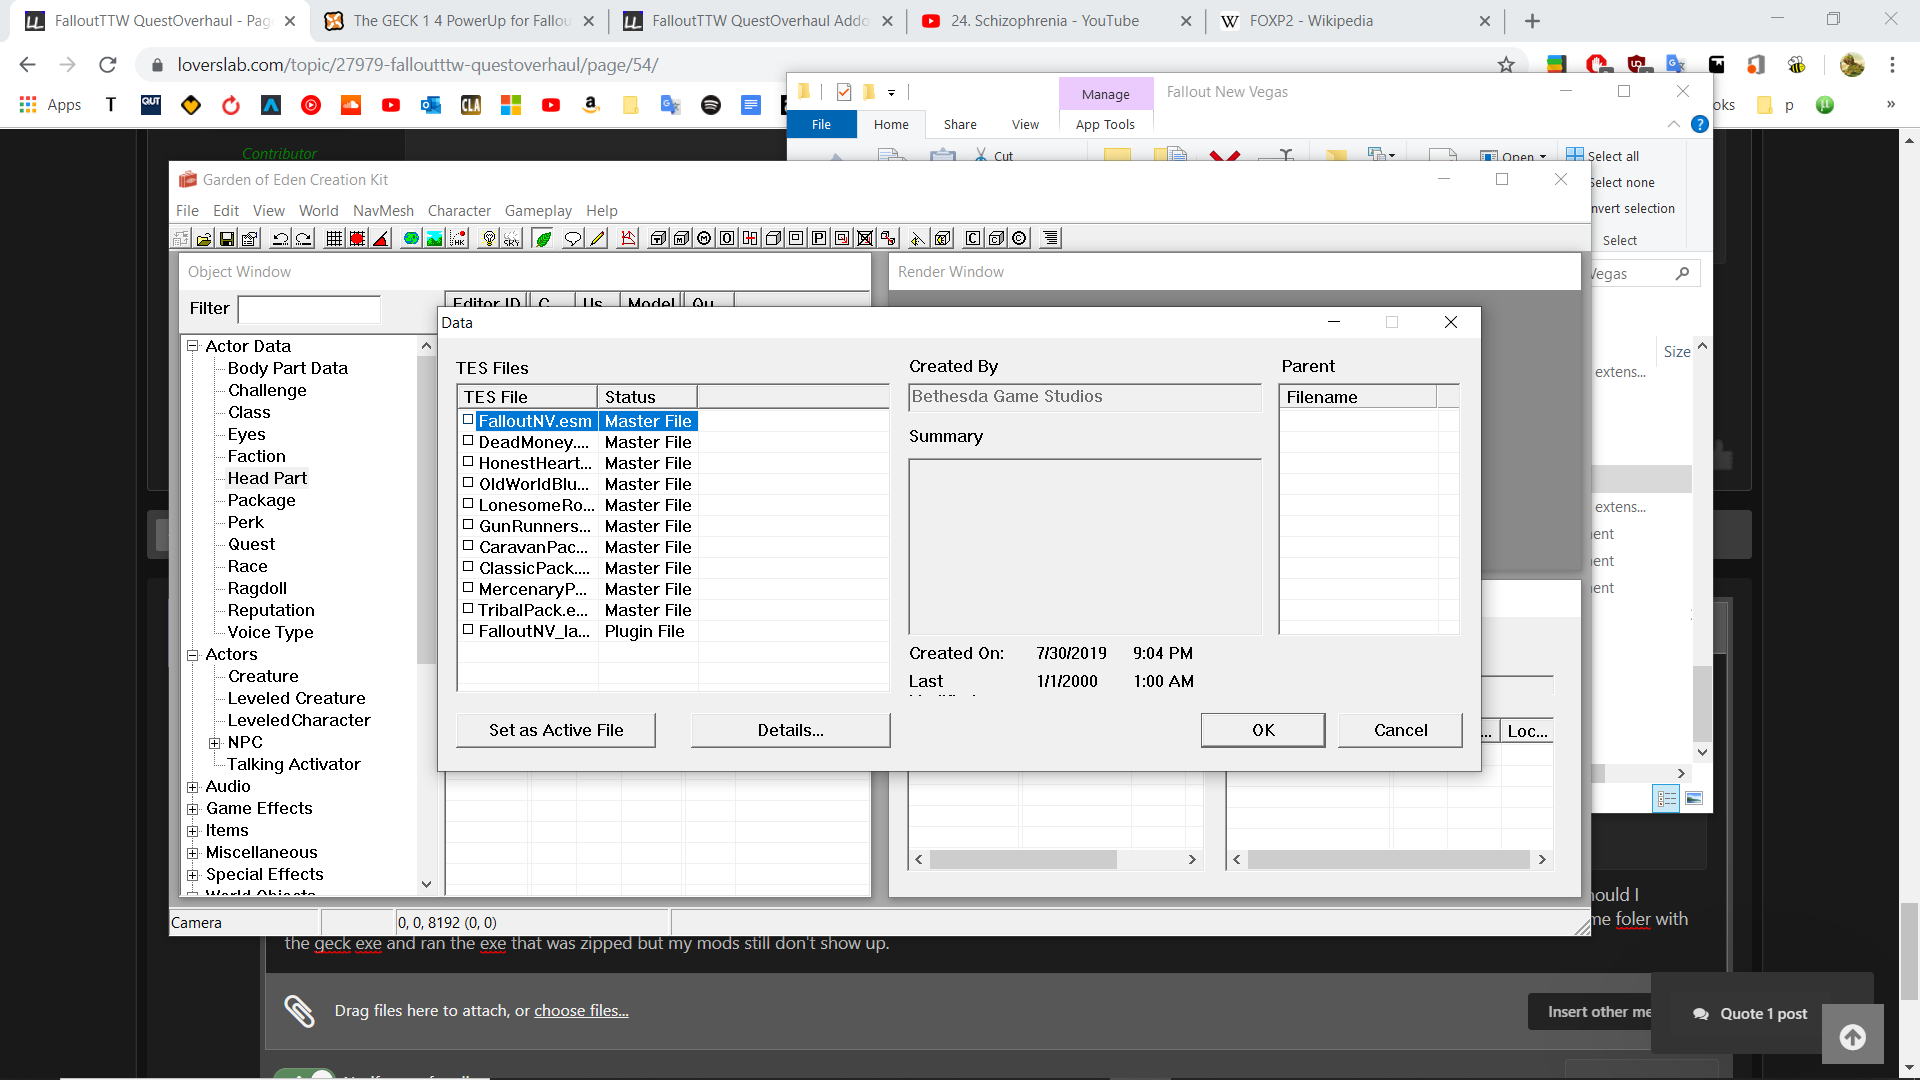The image size is (1920, 1080).
Task: Open the Landscape editing icon
Action: 434,238
